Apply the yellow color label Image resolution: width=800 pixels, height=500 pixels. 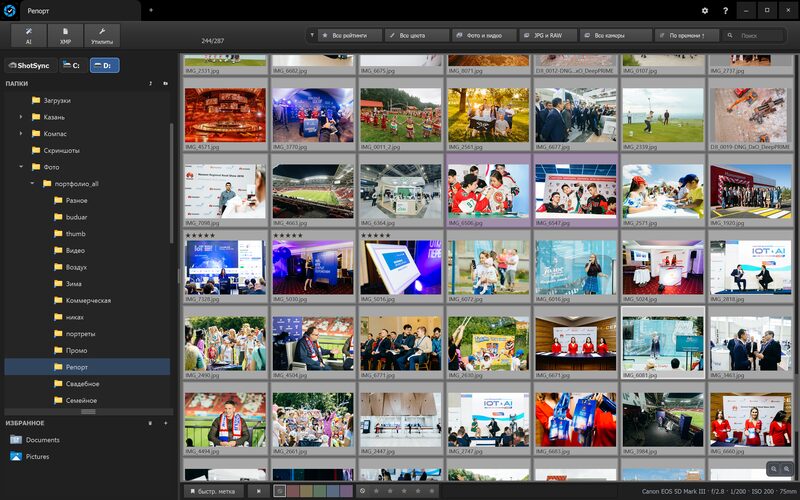pyautogui.click(x=306, y=491)
